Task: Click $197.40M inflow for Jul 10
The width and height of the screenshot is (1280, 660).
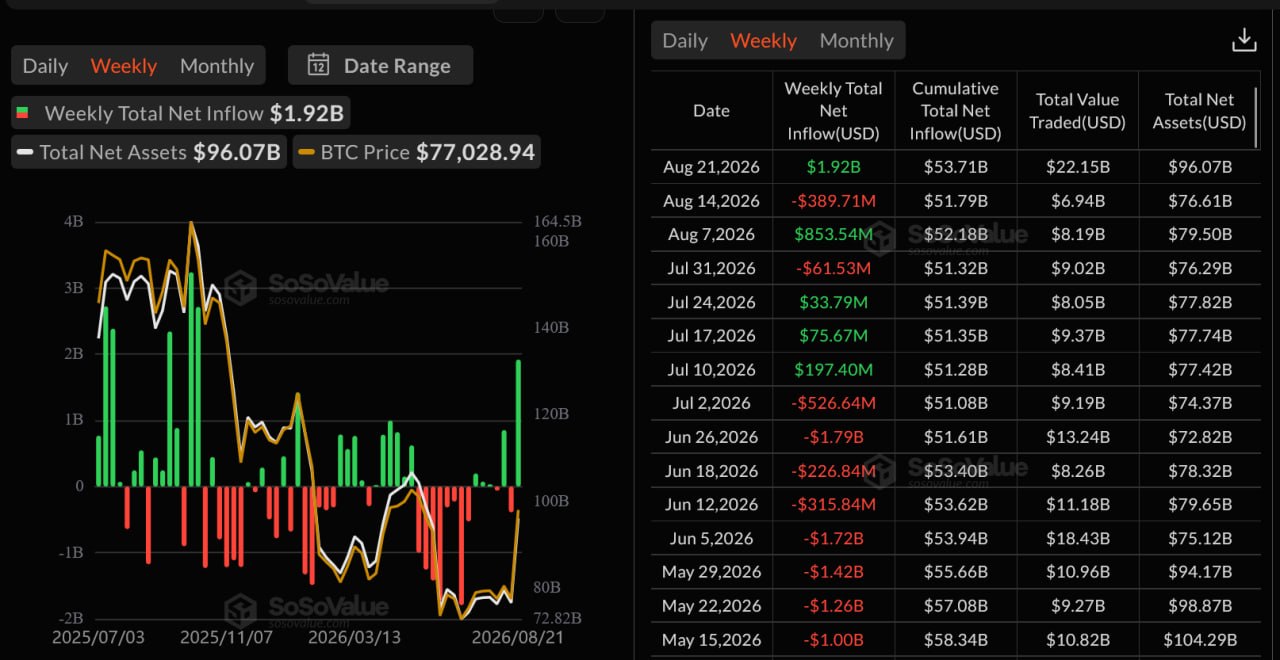Action: [x=833, y=370]
